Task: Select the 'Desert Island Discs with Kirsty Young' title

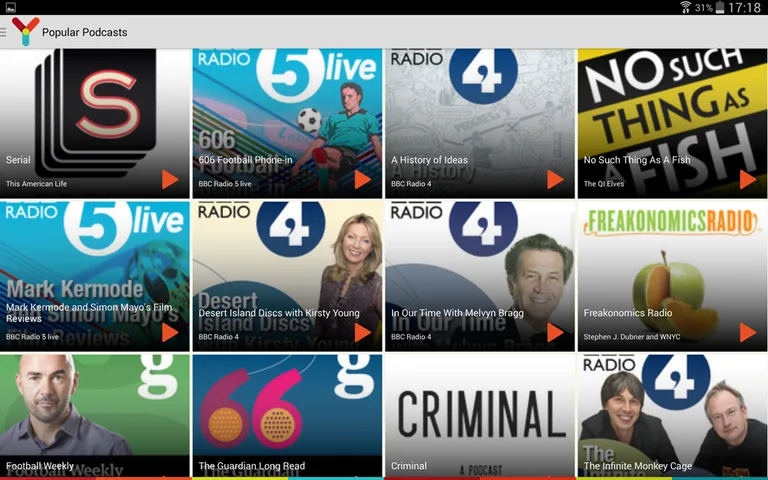Action: click(x=279, y=312)
